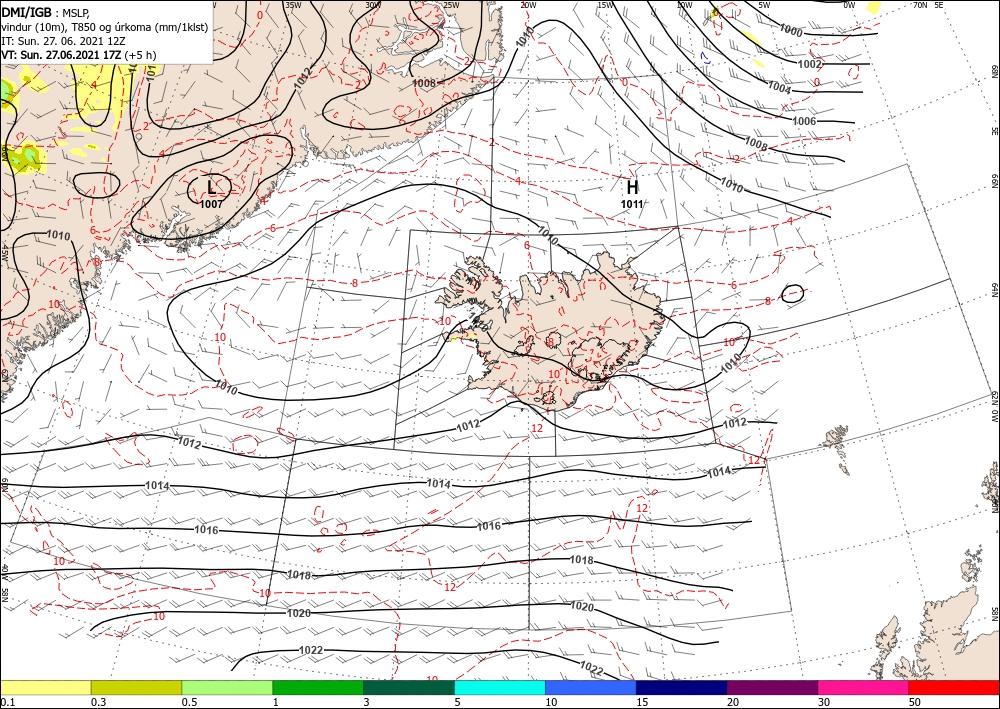This screenshot has height=709, width=1000.
Task: Click the yellow 0.1–0.3 precipitation legend swatch
Action: pyautogui.click(x=45, y=687)
